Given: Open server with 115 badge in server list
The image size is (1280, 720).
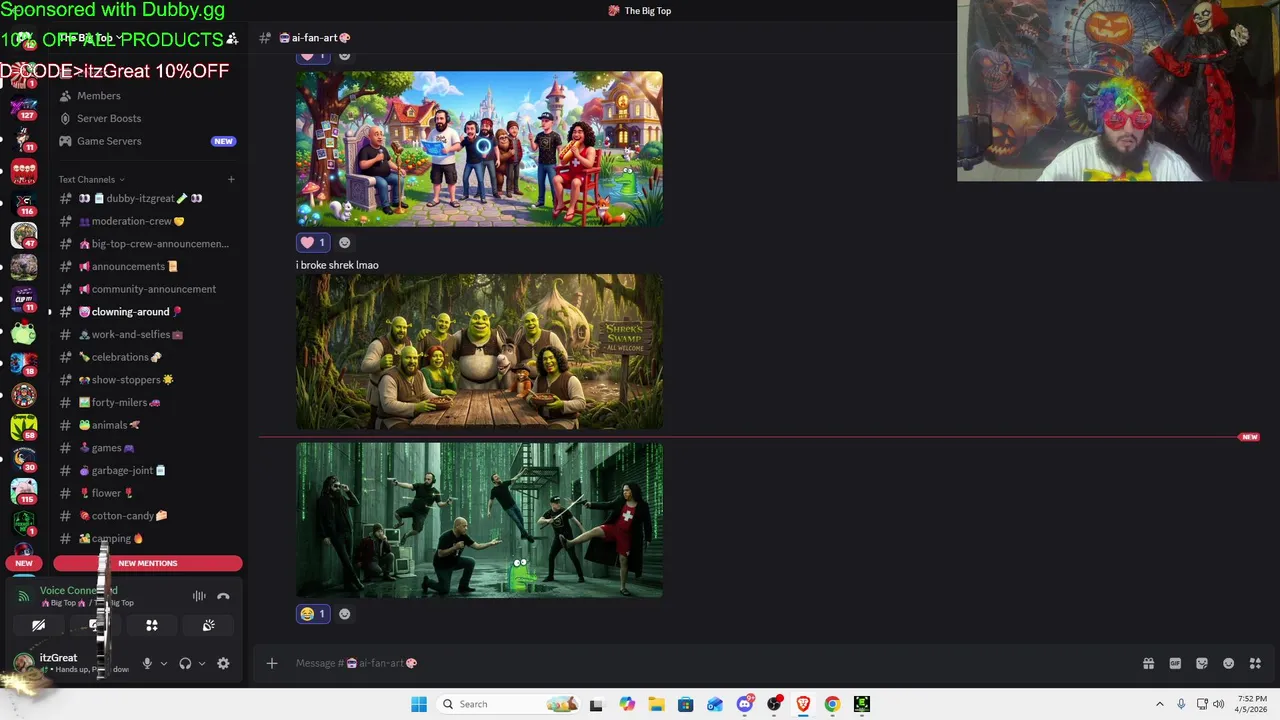Looking at the screenshot, I should [x=24, y=491].
